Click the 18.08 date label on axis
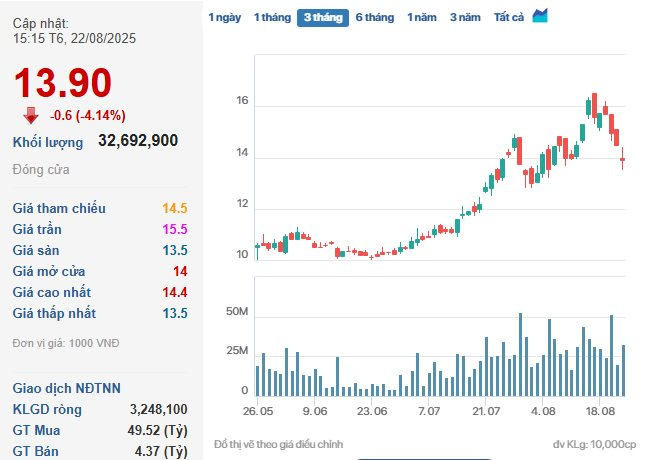Image resolution: width=660 pixels, height=460 pixels. tap(601, 411)
